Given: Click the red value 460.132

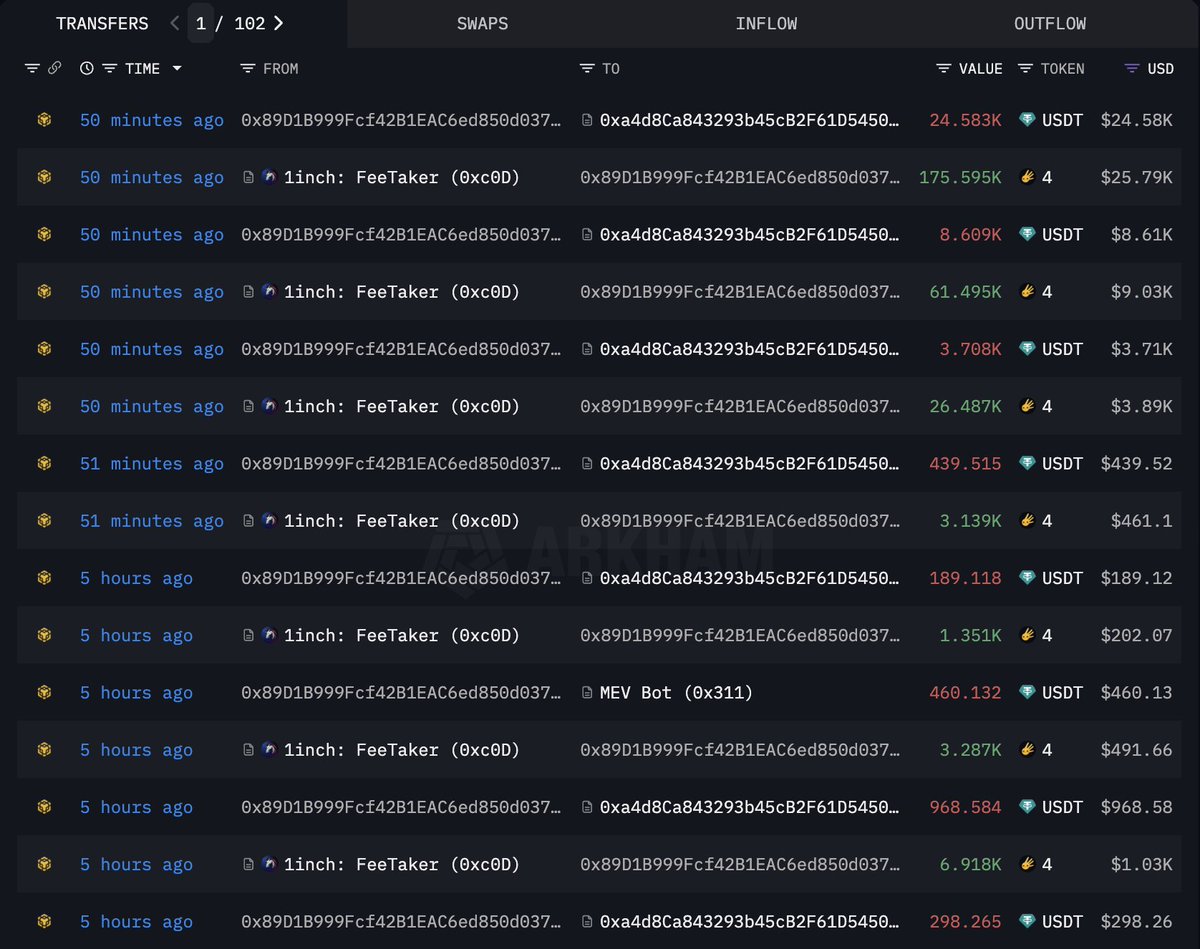Looking at the screenshot, I should [965, 693].
